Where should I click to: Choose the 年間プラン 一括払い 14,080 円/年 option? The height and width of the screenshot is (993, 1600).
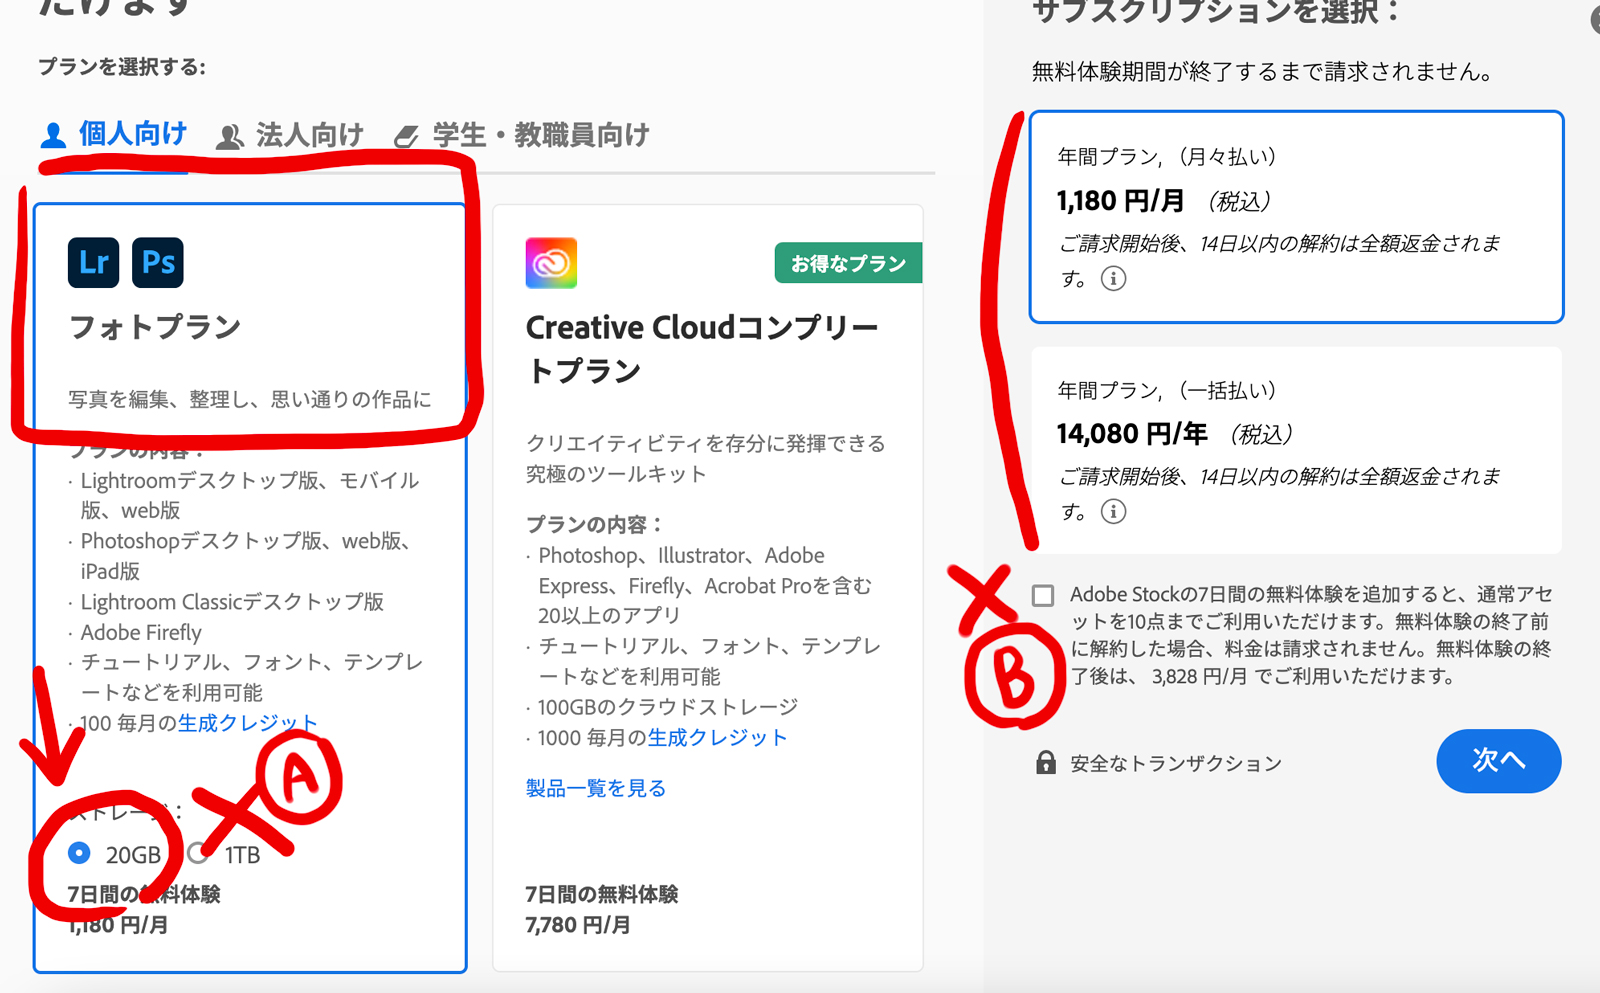pos(1296,450)
